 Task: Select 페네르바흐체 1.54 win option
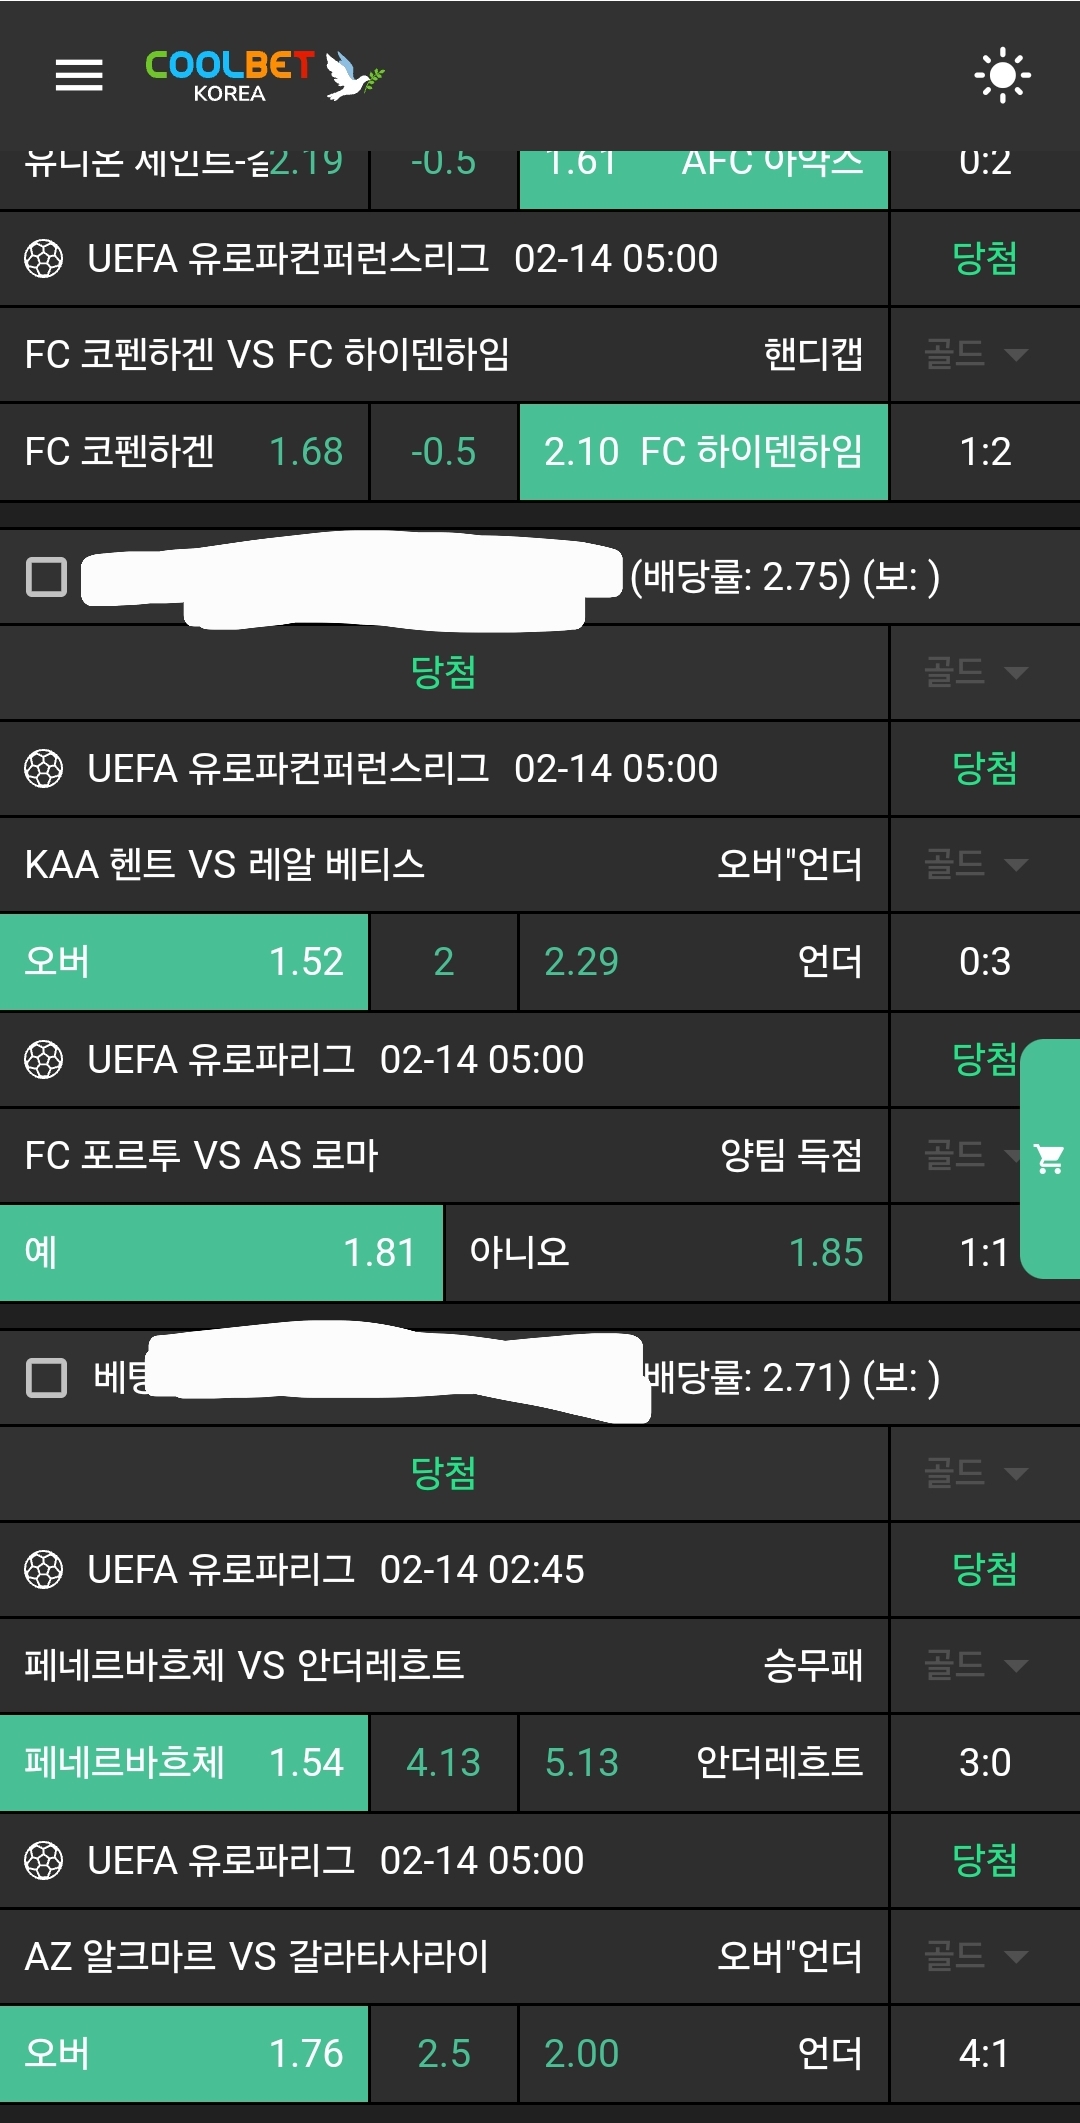click(x=184, y=1763)
